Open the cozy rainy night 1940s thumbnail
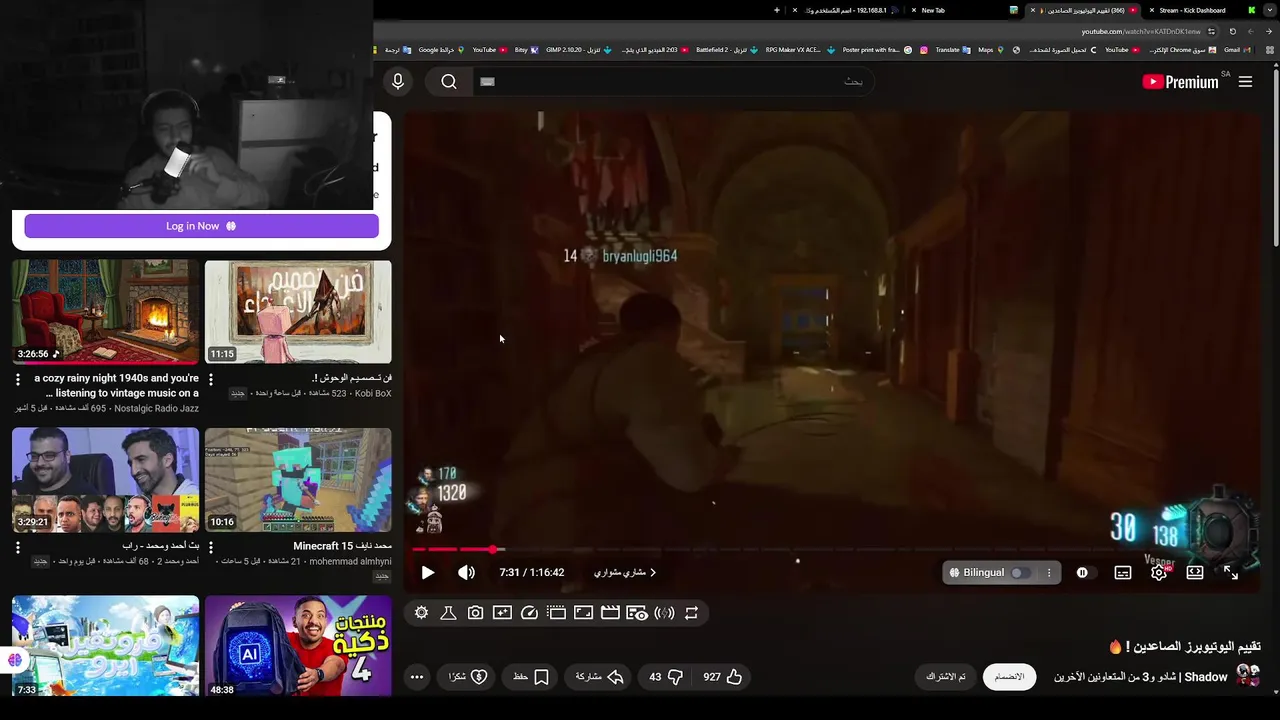Viewport: 1280px width, 720px height. 105,312
